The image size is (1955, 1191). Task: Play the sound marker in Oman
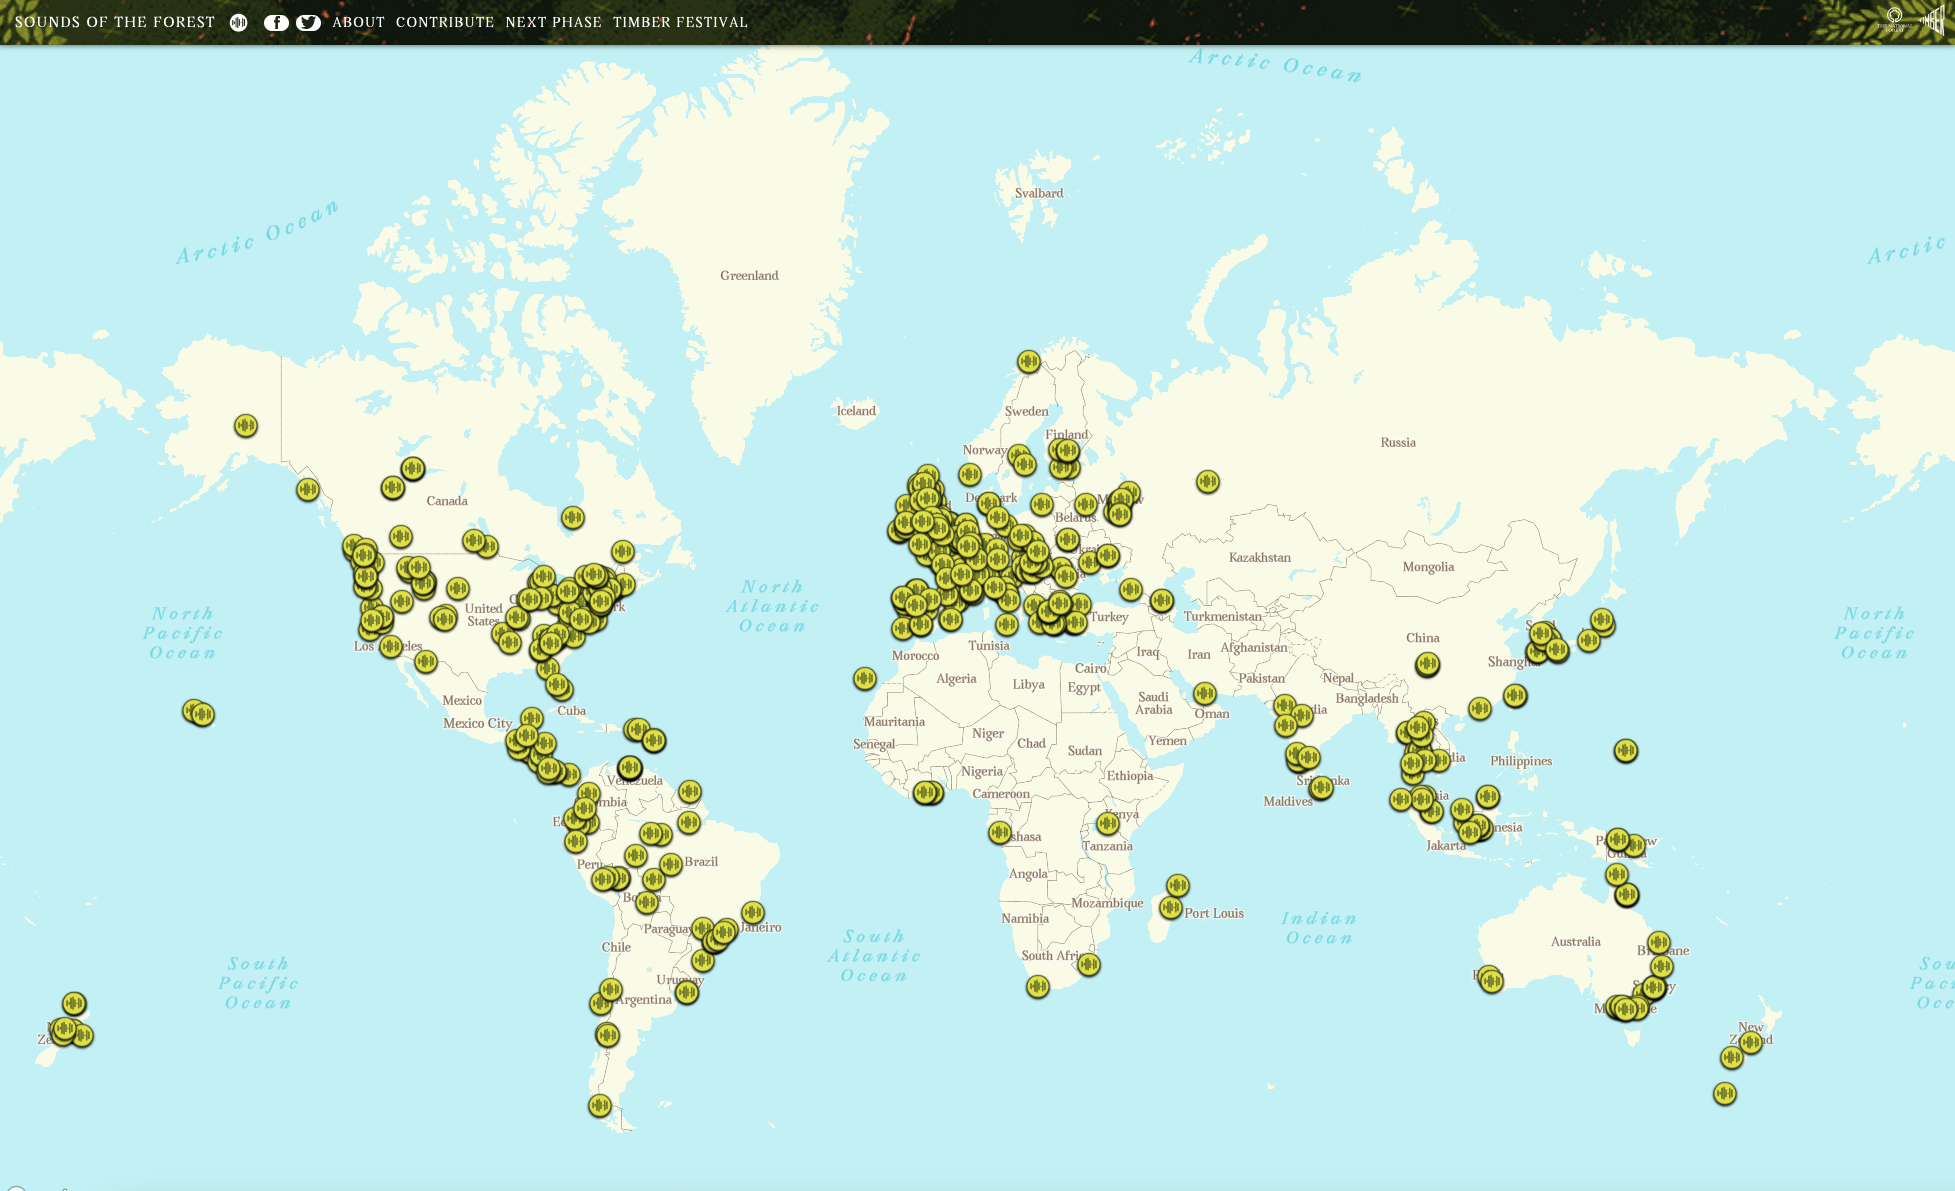pyautogui.click(x=1205, y=694)
